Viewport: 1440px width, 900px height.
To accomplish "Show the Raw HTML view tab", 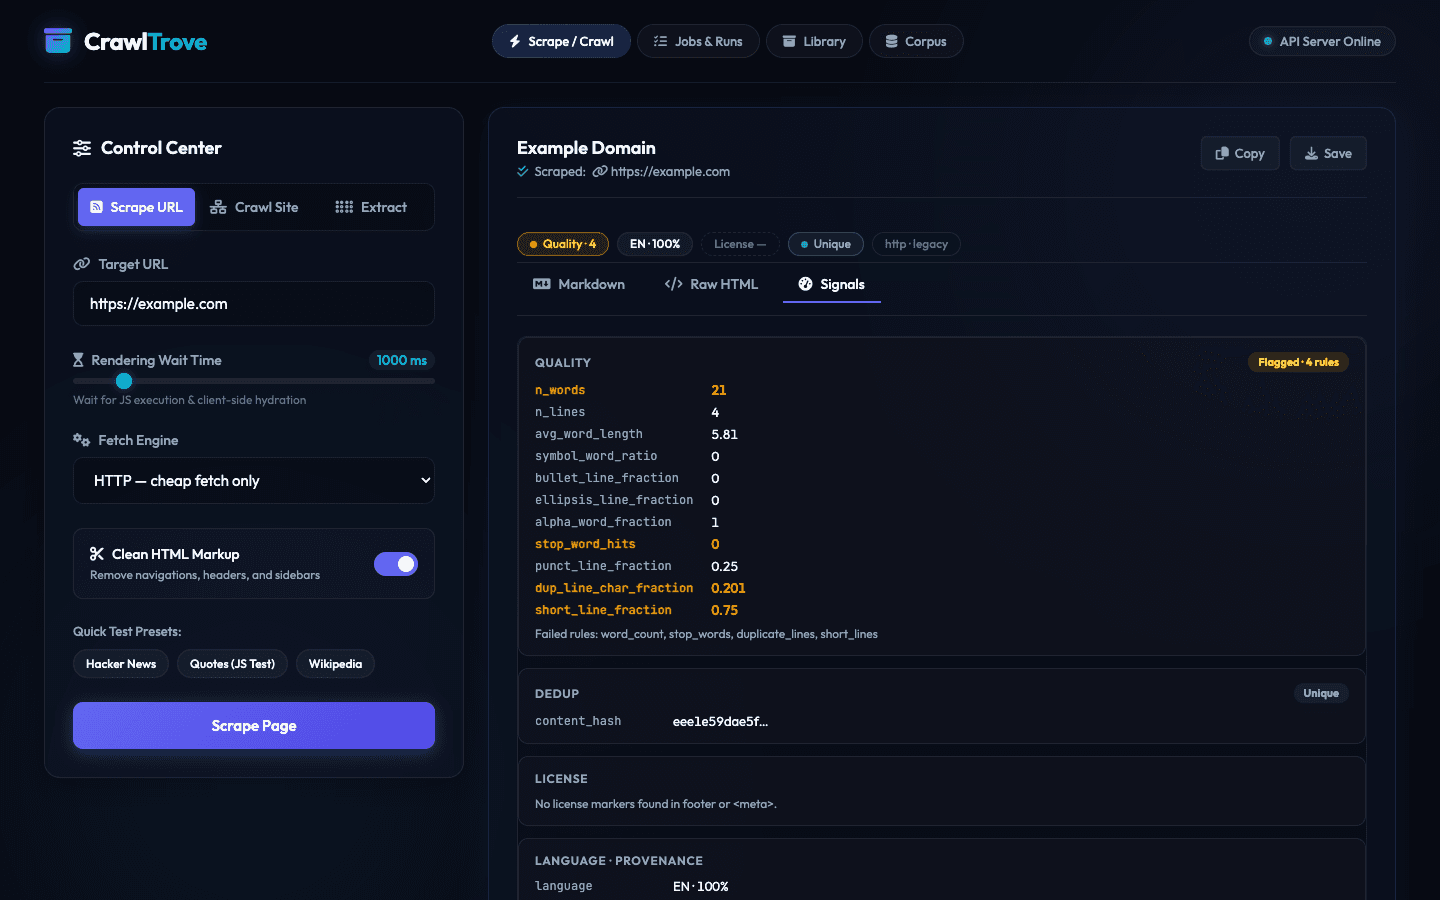I will (711, 284).
